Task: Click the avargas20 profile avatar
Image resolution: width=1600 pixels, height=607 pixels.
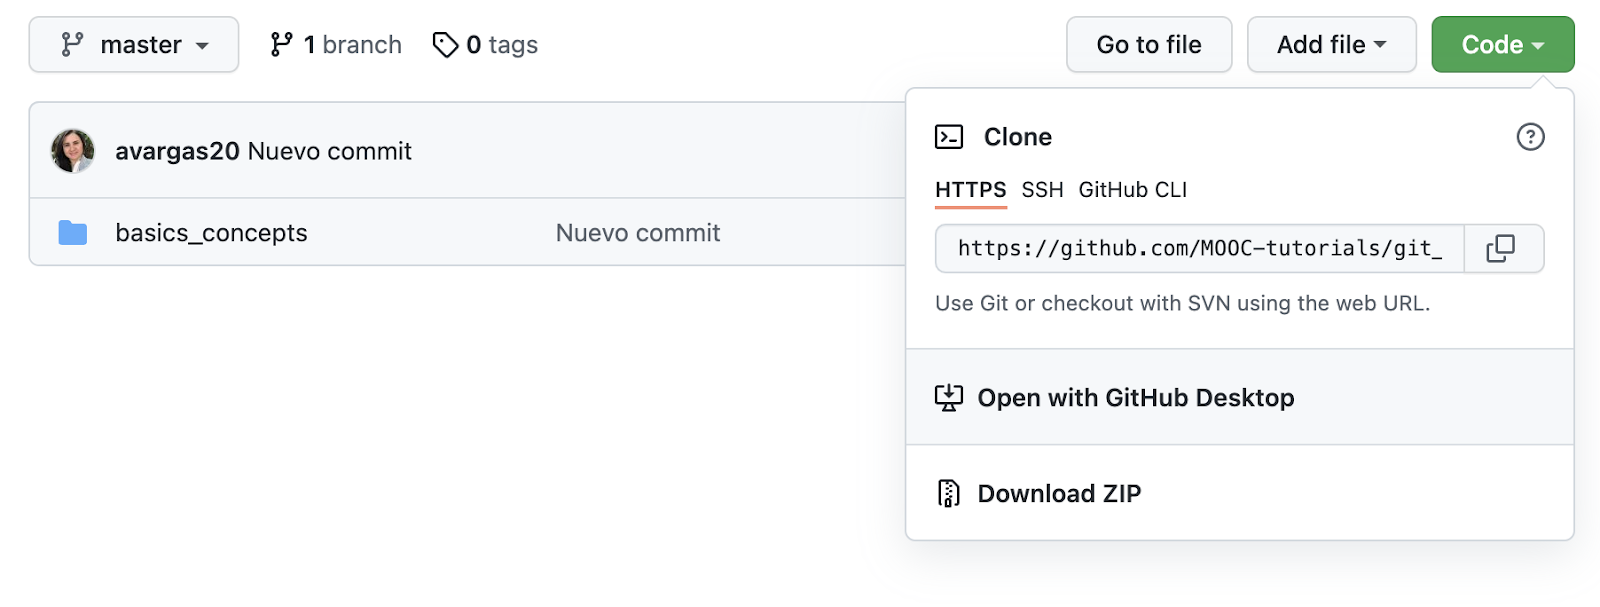Action: pyautogui.click(x=73, y=151)
